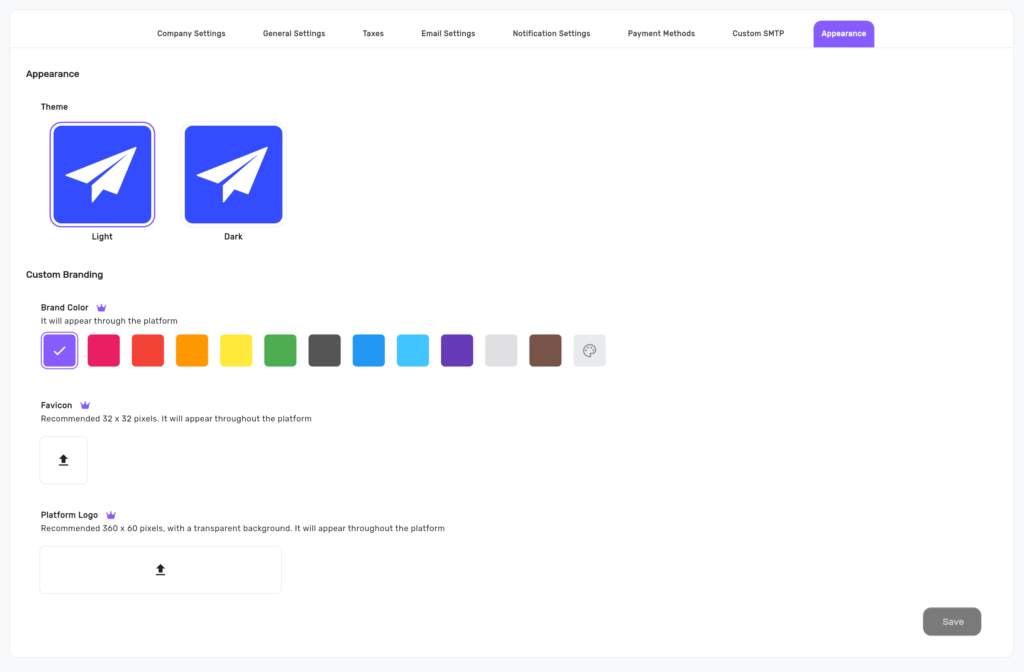Open the Company Settings tab

191,33
